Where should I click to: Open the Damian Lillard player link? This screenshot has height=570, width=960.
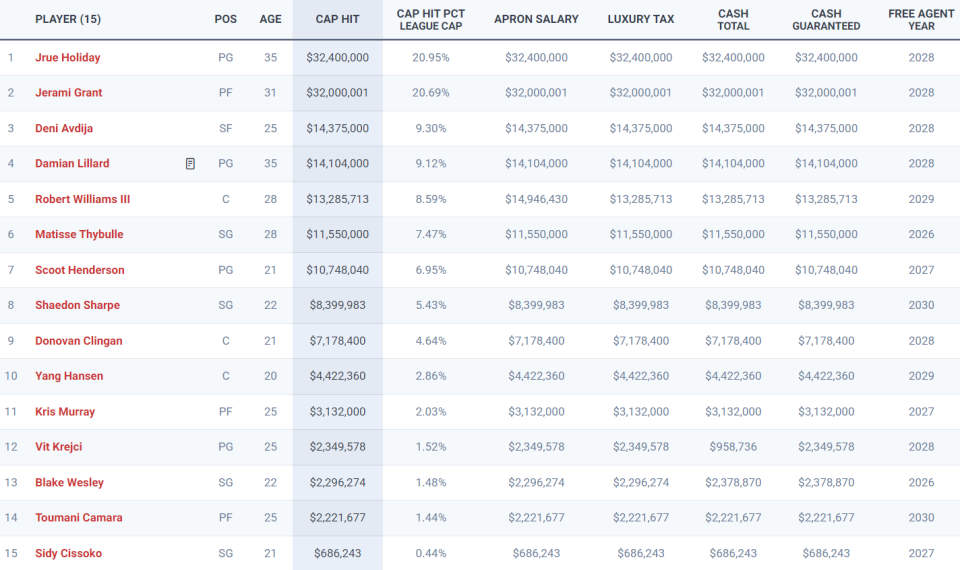72,163
